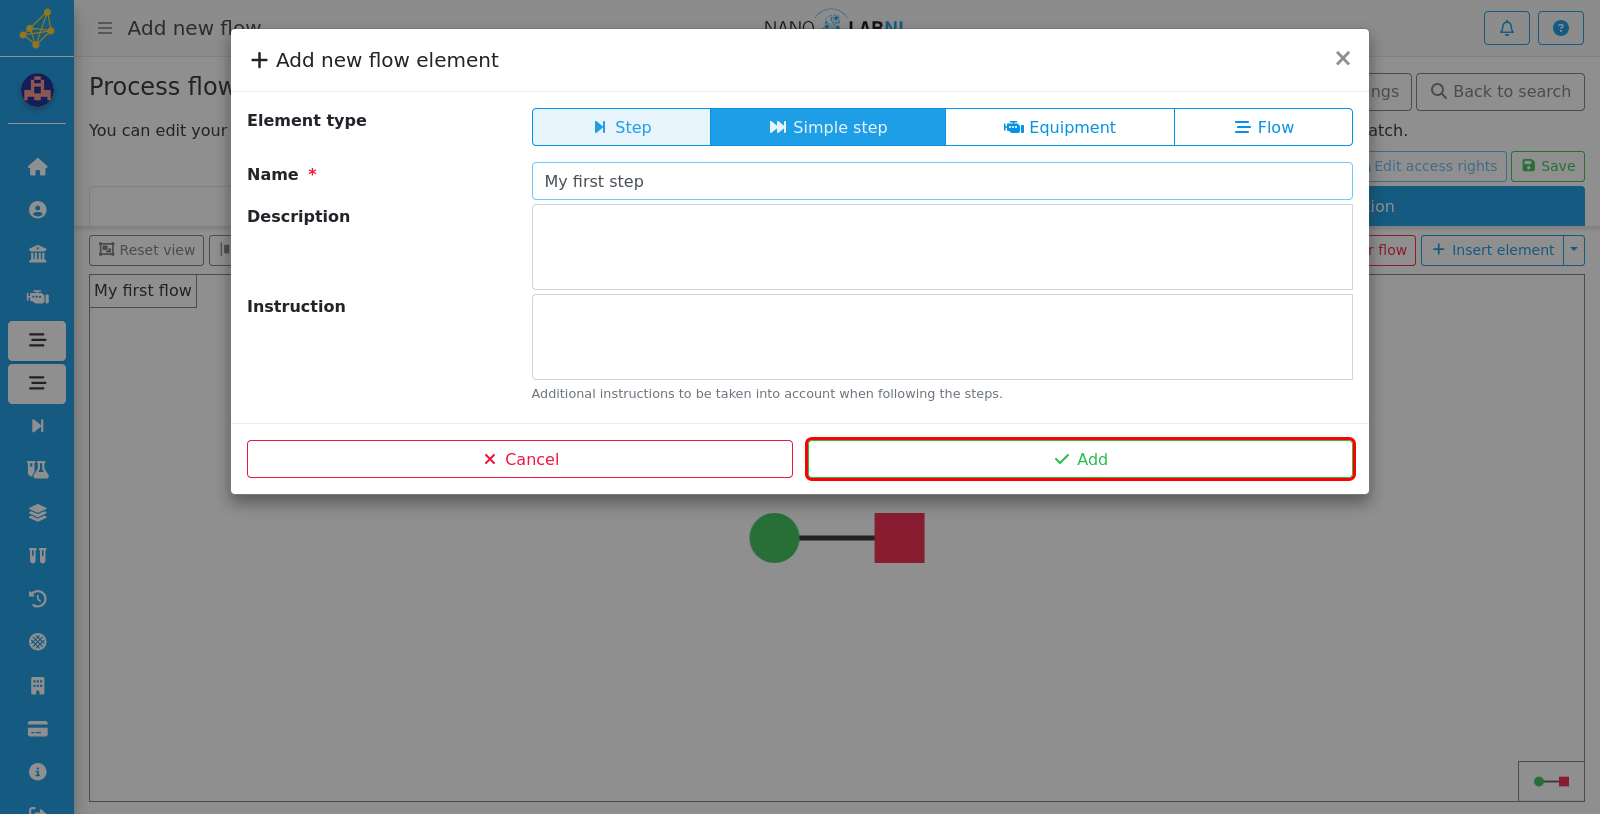Open lab flask icon in sidebar
This screenshot has width=1600, height=814.
tap(37, 470)
